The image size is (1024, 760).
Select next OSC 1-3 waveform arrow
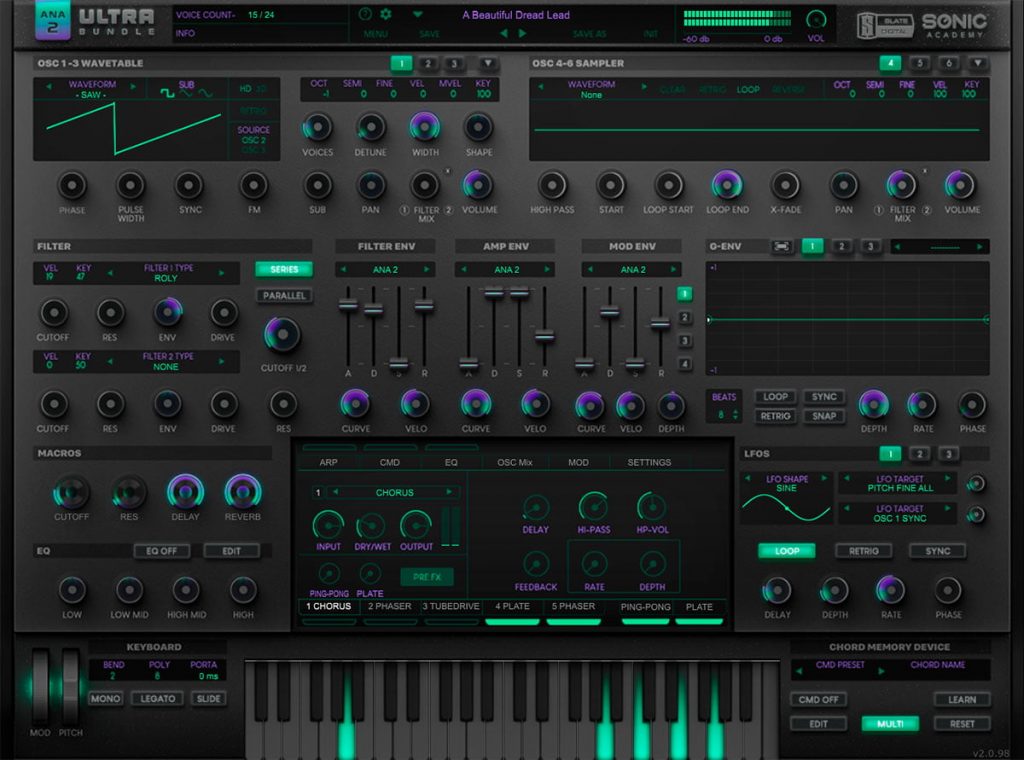tap(133, 86)
